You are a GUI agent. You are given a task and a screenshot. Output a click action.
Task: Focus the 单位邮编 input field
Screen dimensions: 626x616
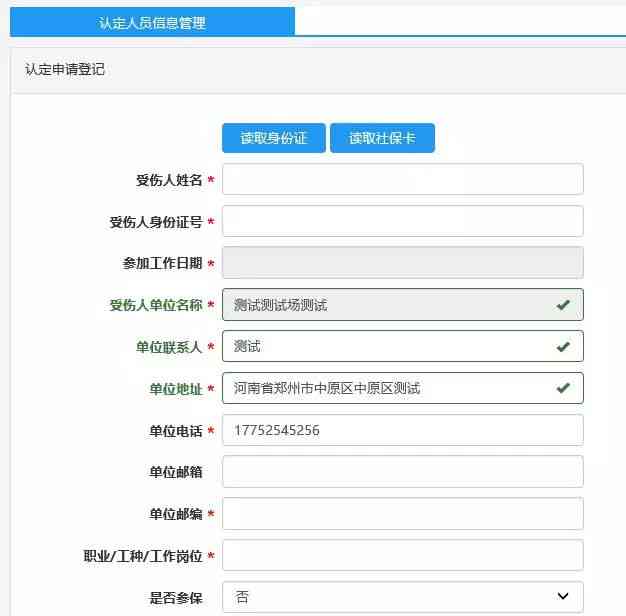pos(402,513)
